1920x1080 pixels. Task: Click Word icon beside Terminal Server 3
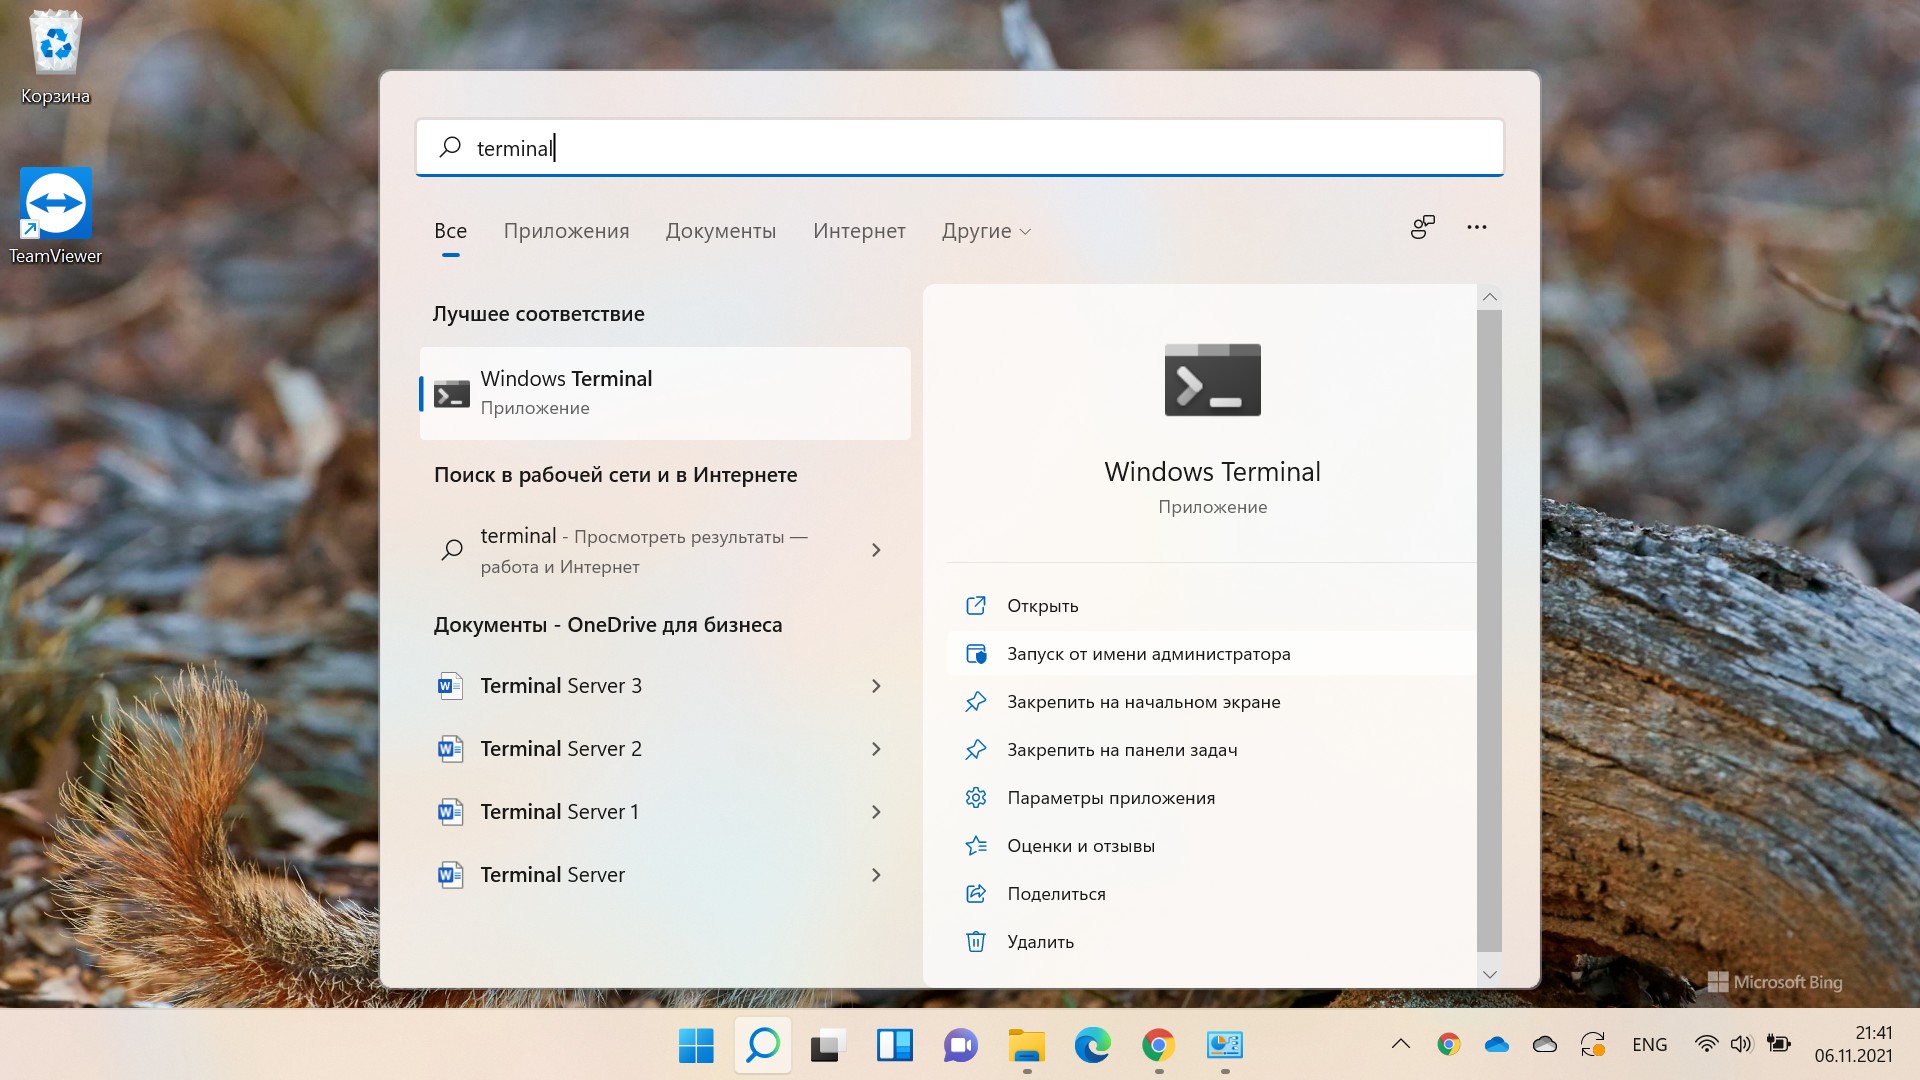tap(450, 686)
